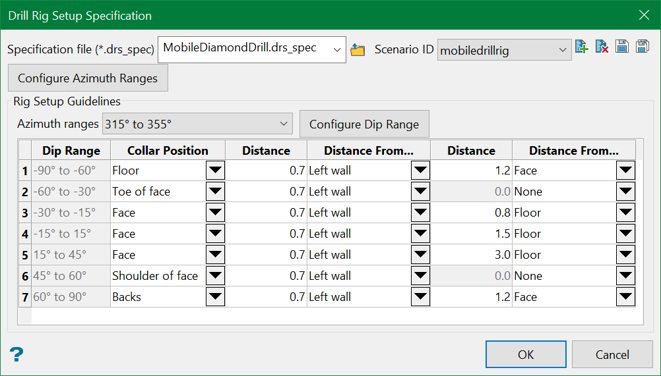Click the Cancel button
The width and height of the screenshot is (661, 376).
click(612, 355)
